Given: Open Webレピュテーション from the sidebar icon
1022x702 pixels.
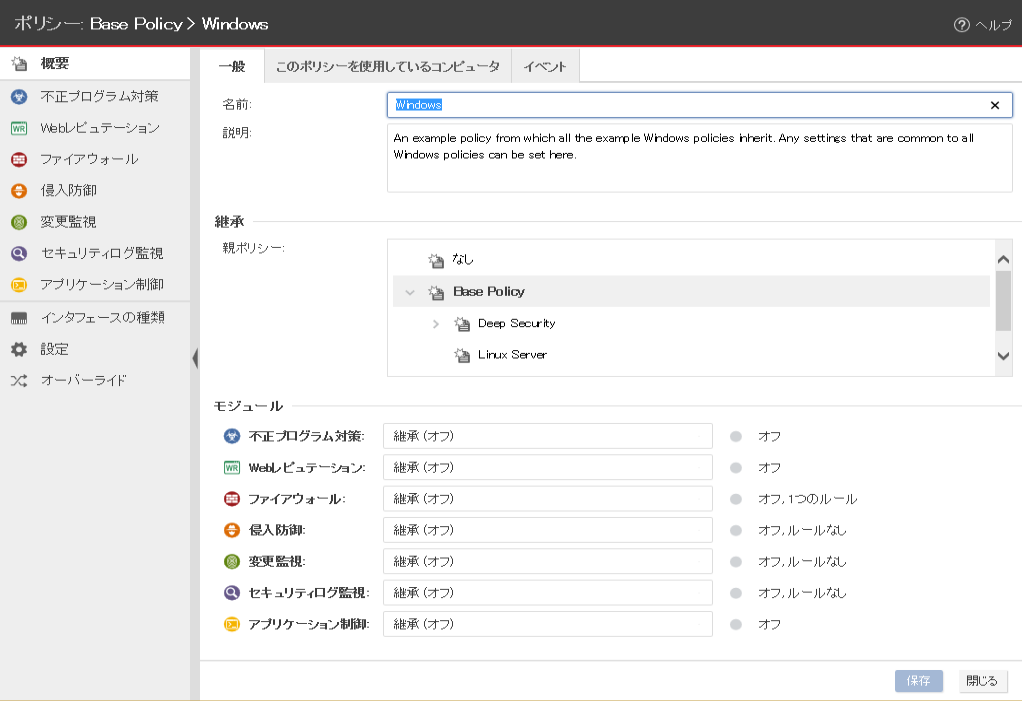Looking at the screenshot, I should (x=18, y=128).
